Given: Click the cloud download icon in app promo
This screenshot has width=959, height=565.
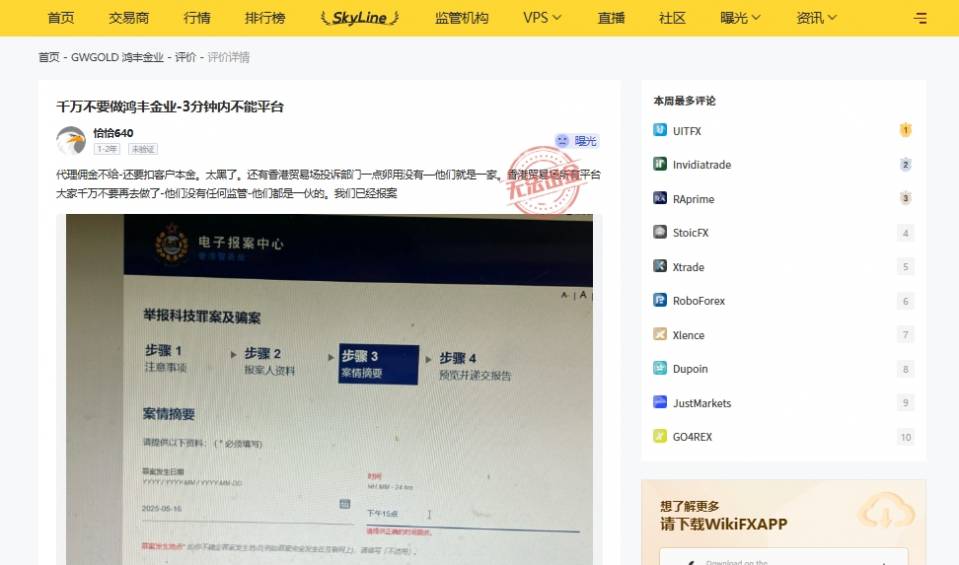Looking at the screenshot, I should (886, 511).
